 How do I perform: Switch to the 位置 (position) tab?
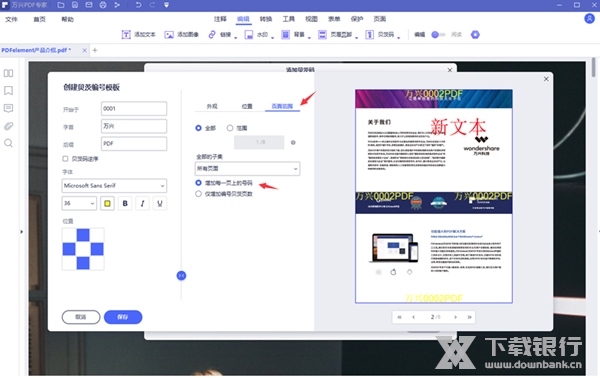tap(247, 106)
